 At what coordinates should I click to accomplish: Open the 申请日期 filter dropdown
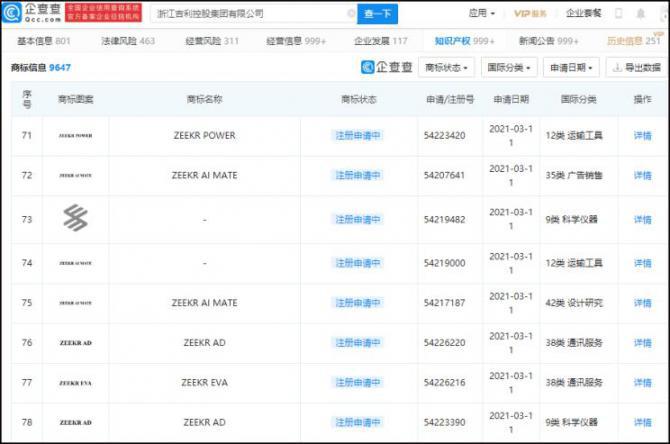click(572, 68)
